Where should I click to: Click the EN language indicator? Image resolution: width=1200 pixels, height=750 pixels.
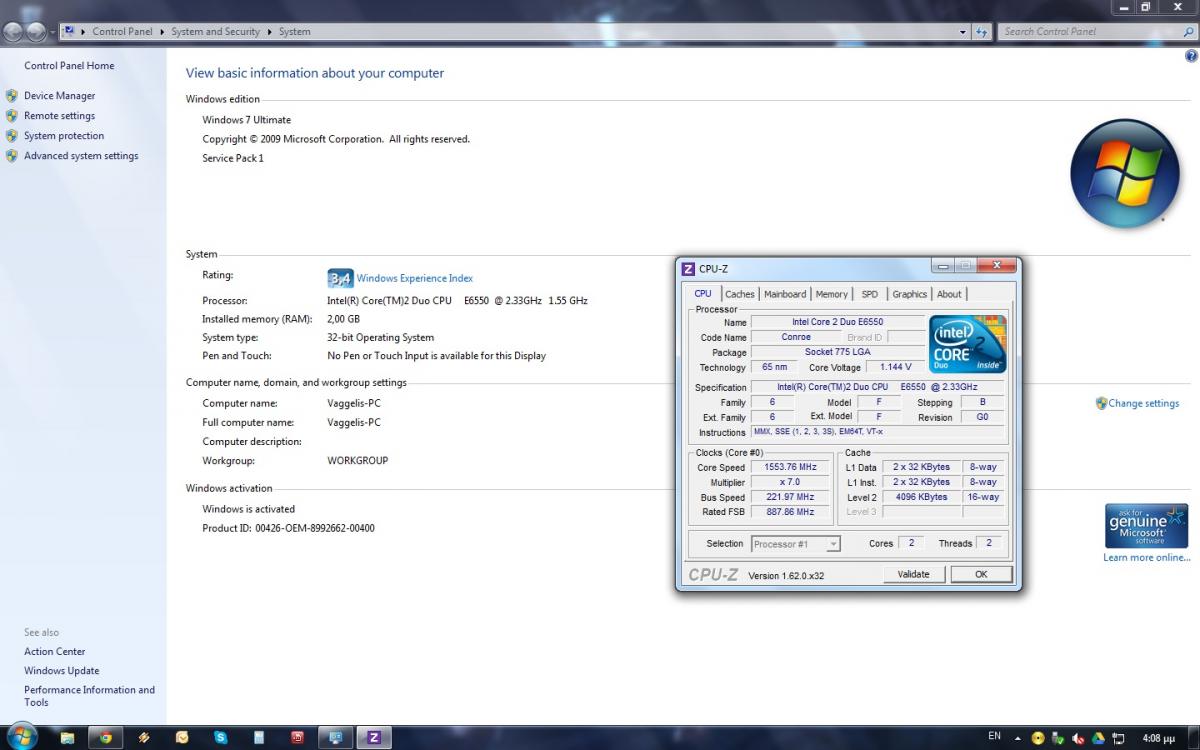994,737
